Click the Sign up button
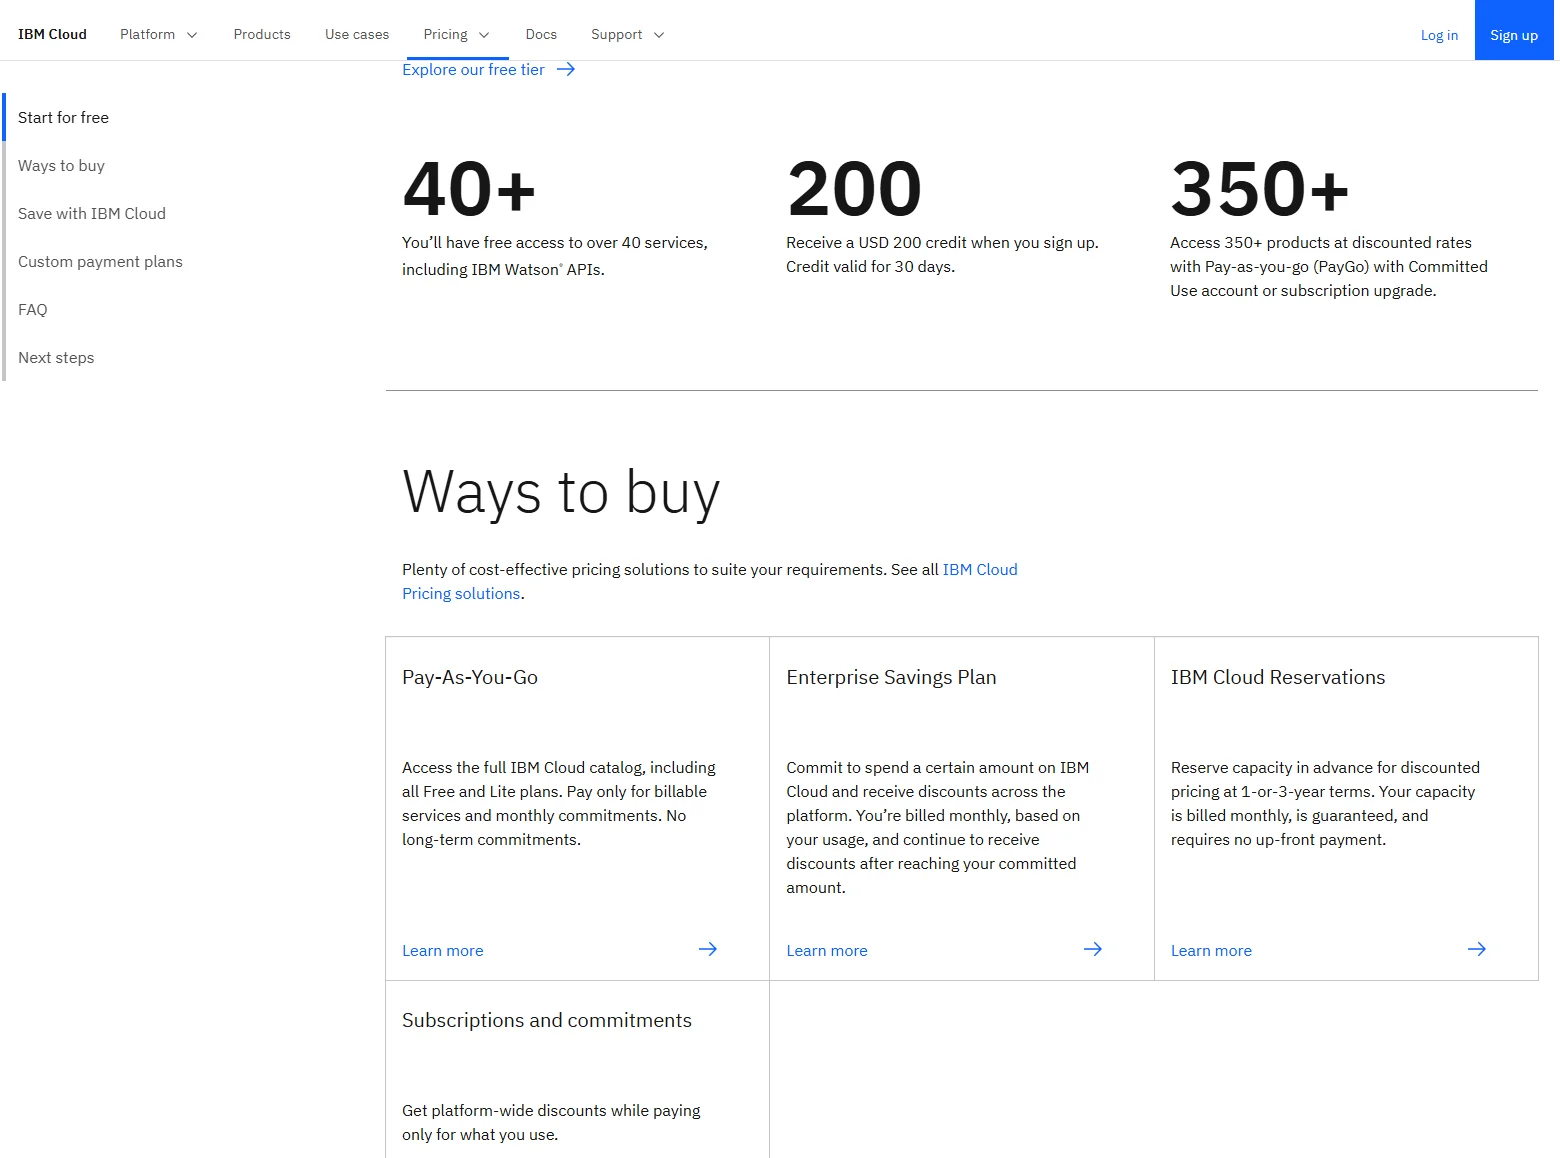 pos(1514,30)
